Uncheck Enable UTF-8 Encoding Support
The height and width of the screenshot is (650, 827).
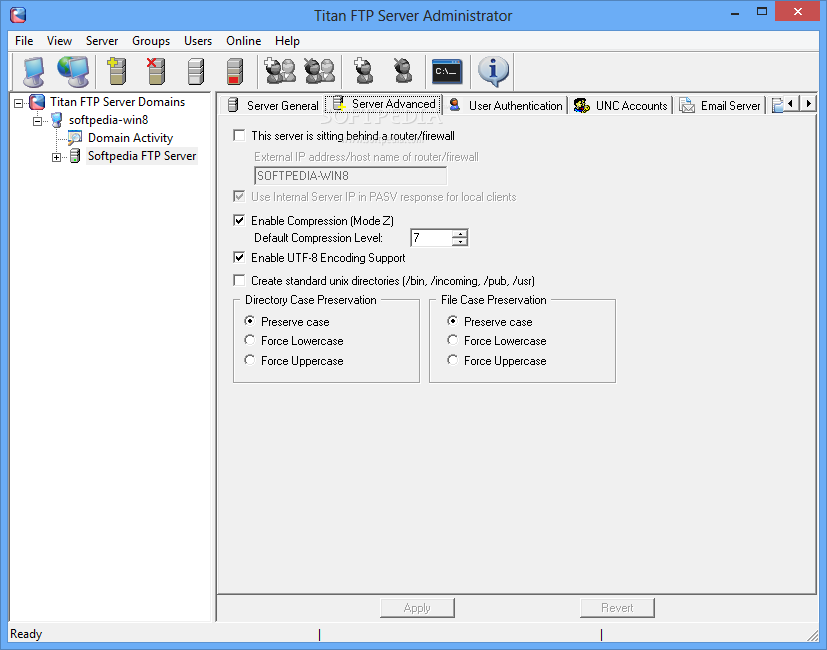coord(239,257)
